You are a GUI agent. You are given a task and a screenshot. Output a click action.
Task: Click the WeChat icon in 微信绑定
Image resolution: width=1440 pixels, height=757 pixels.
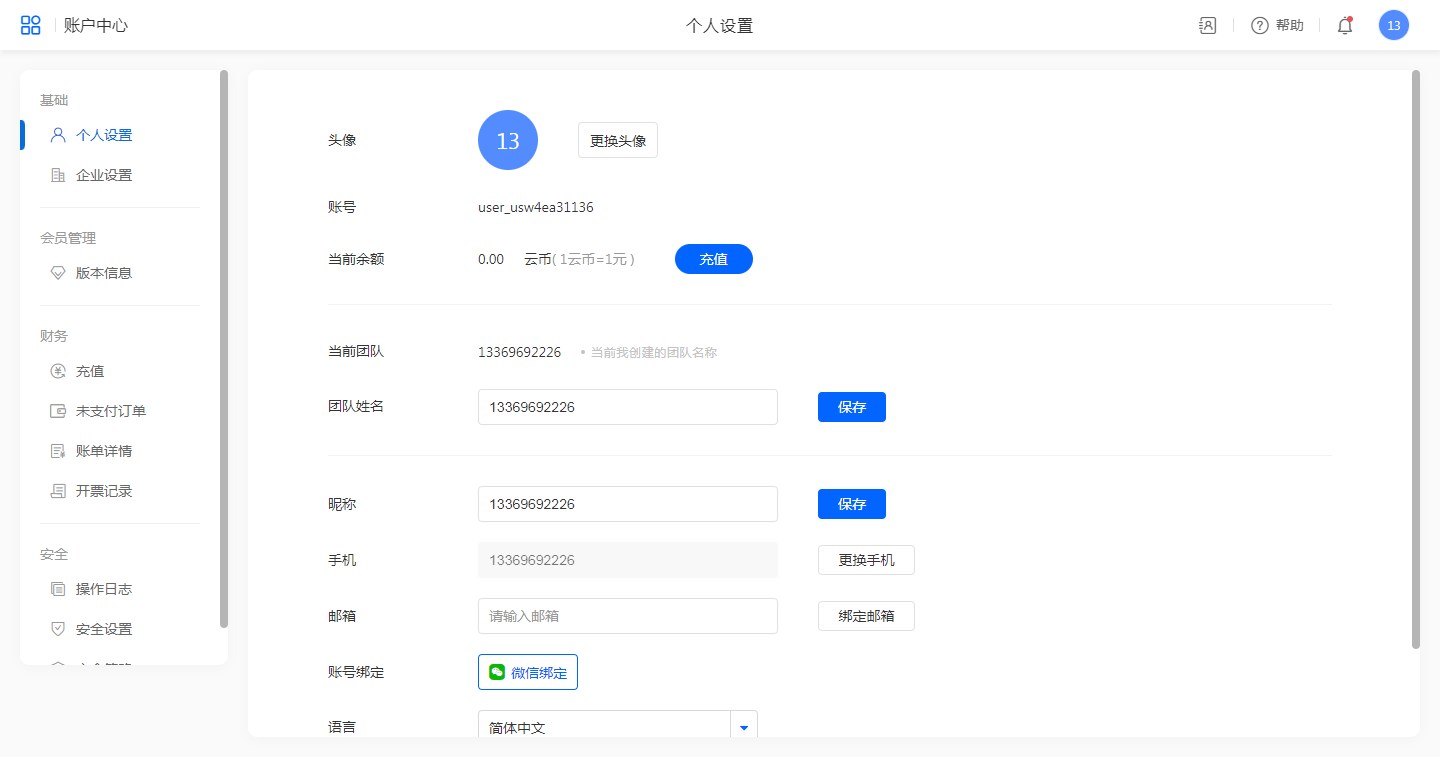[x=497, y=672]
